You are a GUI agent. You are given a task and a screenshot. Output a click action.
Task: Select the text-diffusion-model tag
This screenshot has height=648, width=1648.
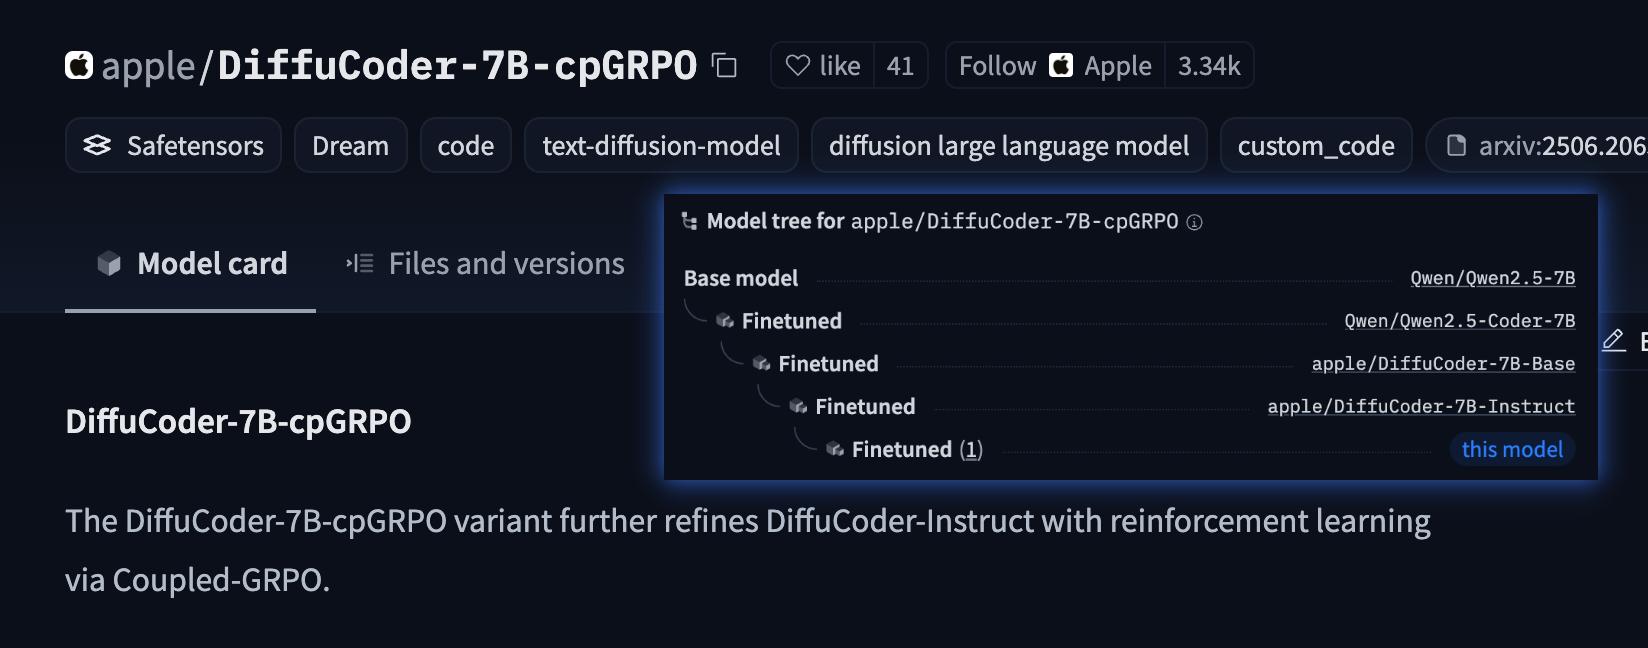[661, 145]
